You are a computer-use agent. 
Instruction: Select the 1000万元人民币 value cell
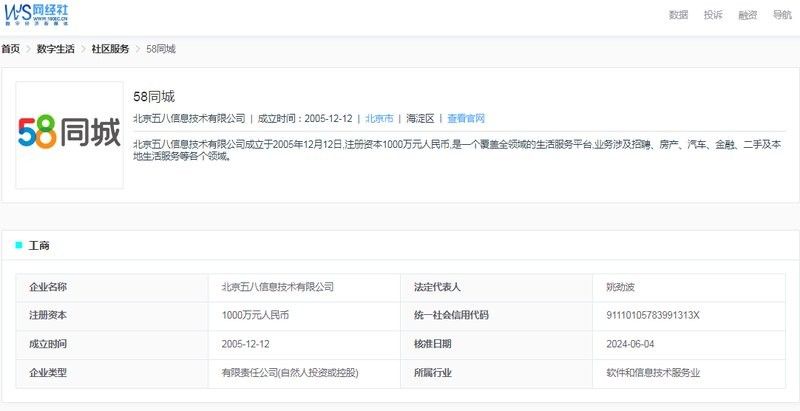(x=305, y=316)
